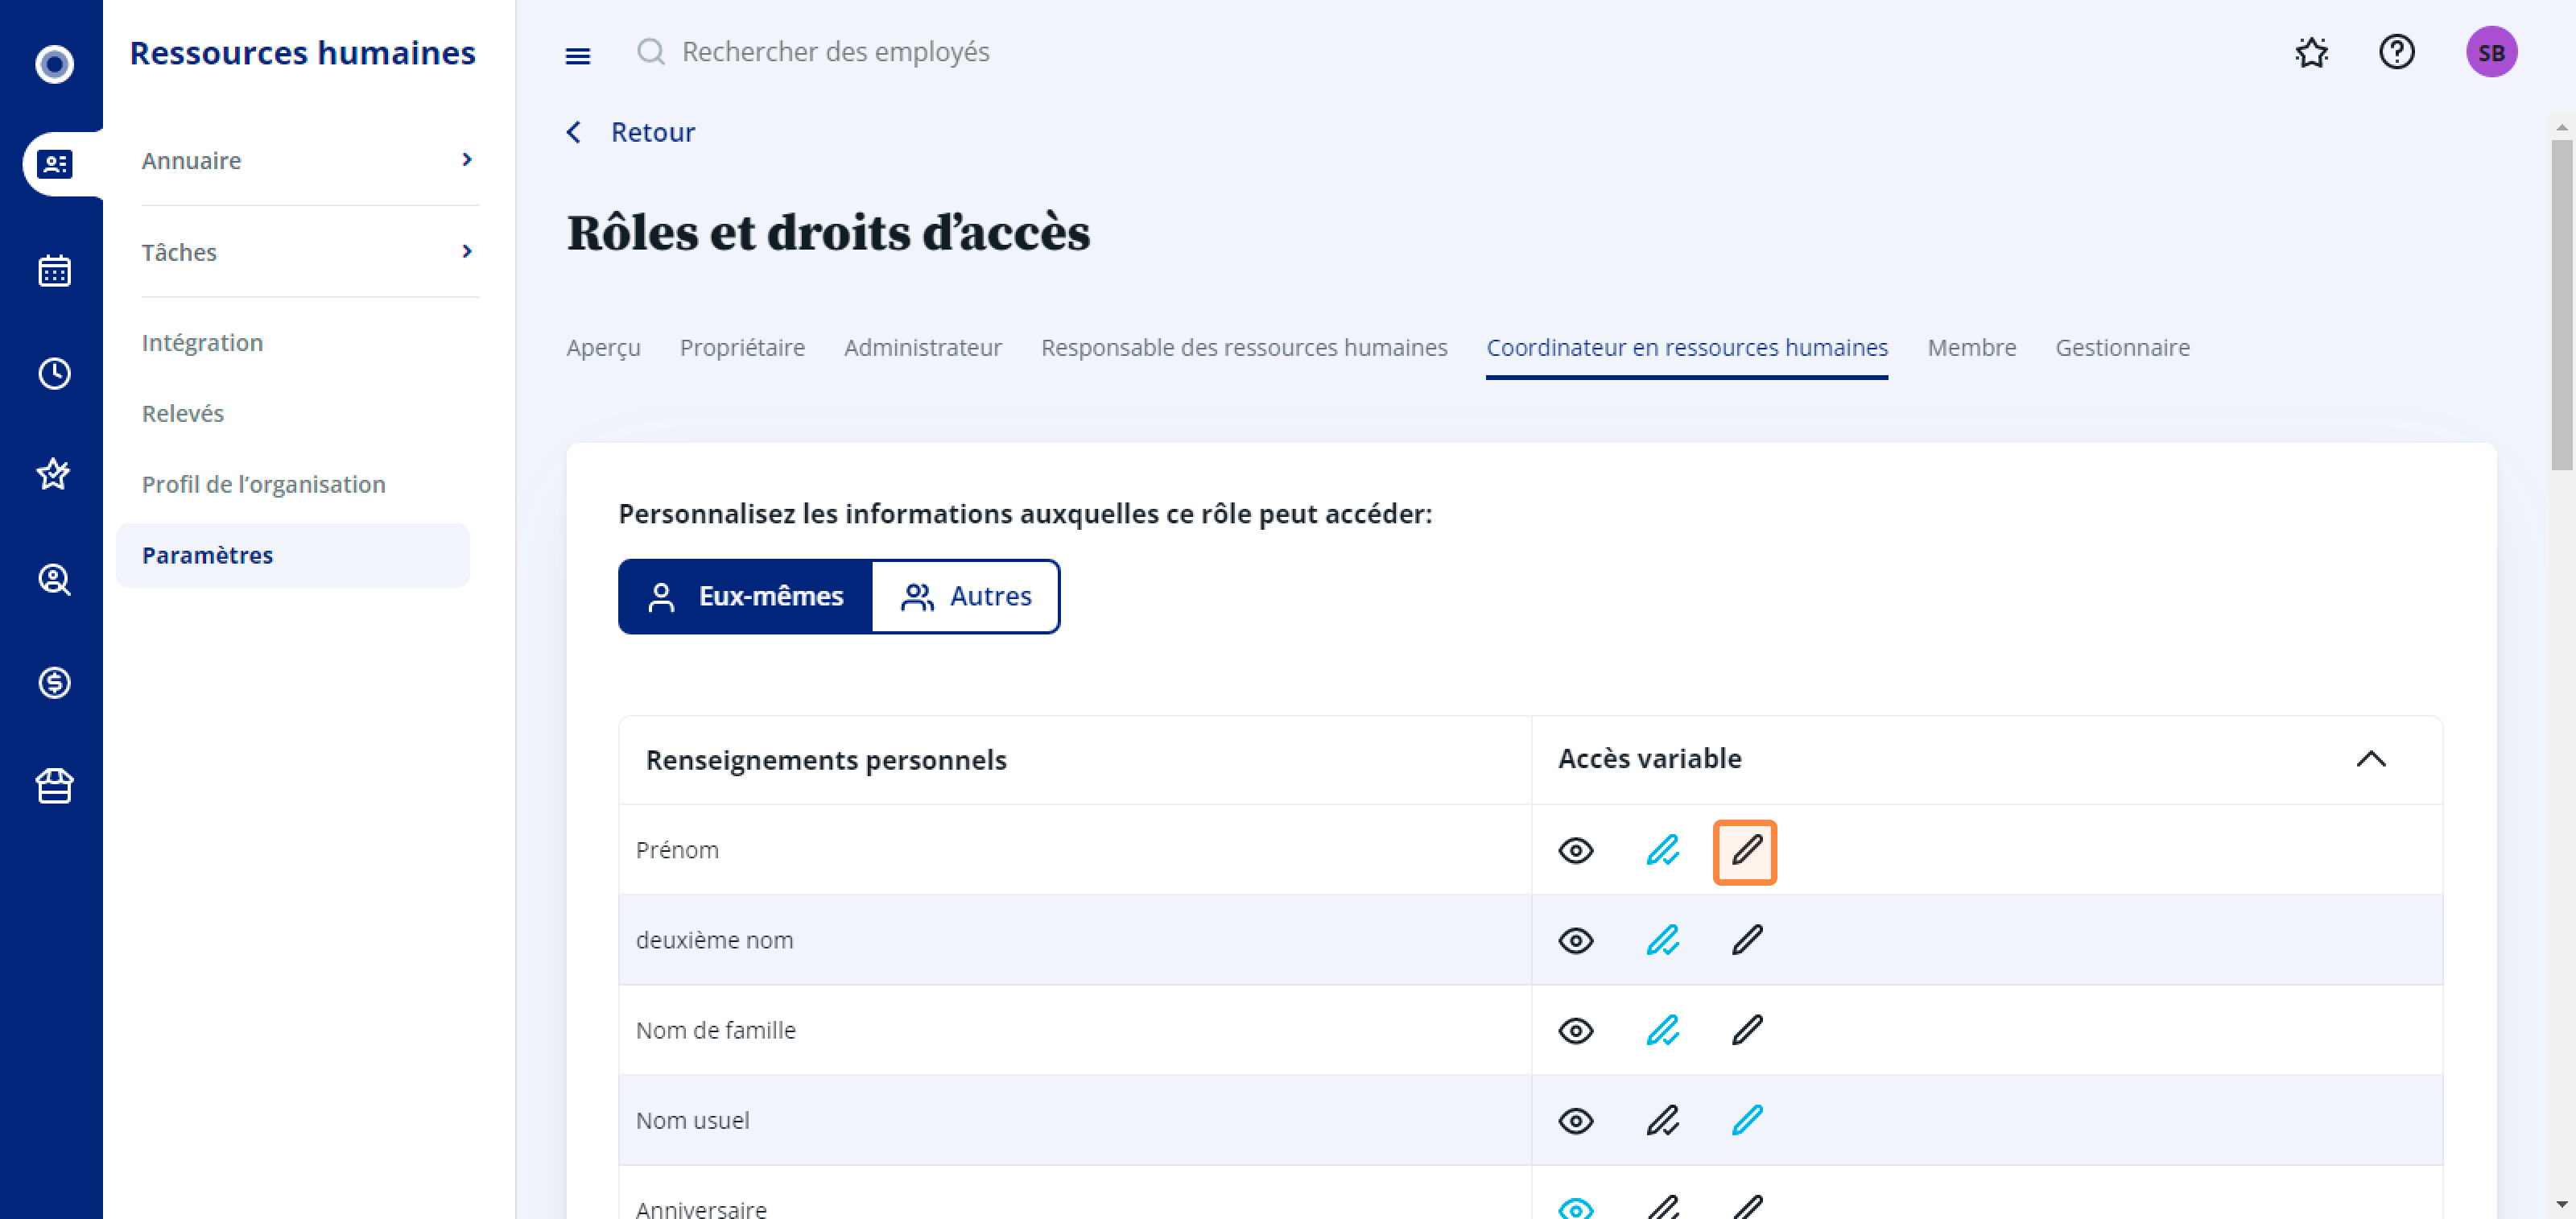Viewport: 2576px width, 1219px height.
Task: Switch to Eux-mêmes access view
Action: [x=746, y=596]
